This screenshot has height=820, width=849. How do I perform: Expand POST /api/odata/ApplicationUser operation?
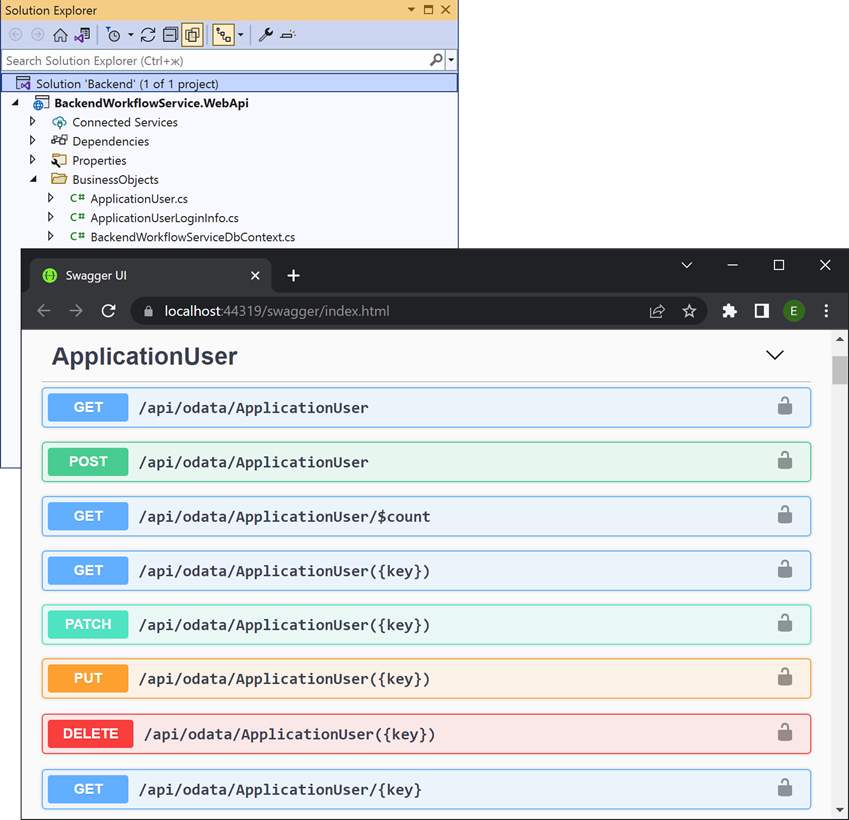(x=426, y=461)
